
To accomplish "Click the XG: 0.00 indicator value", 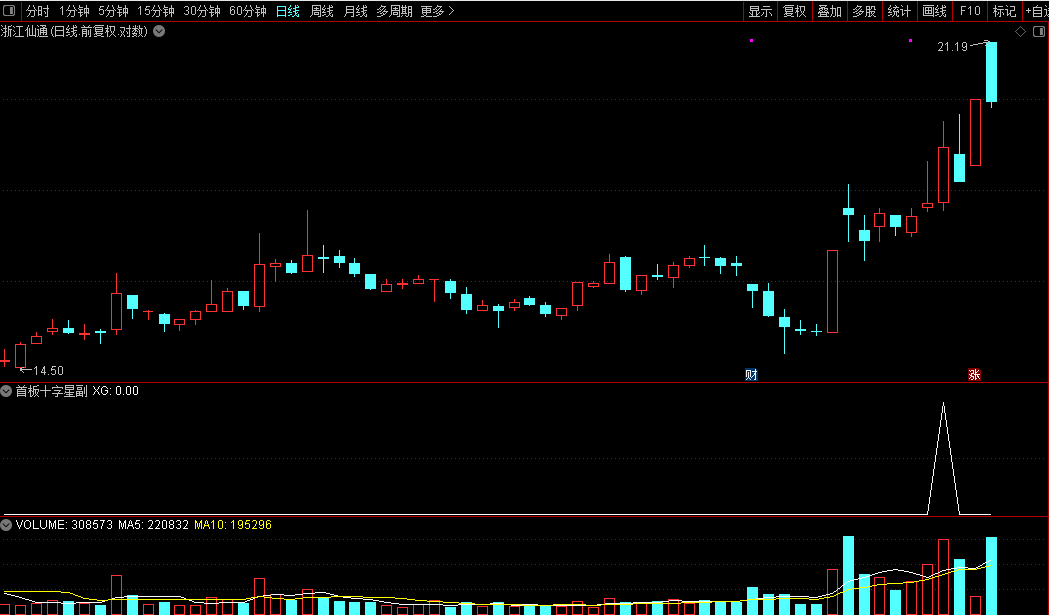I will pos(115,391).
